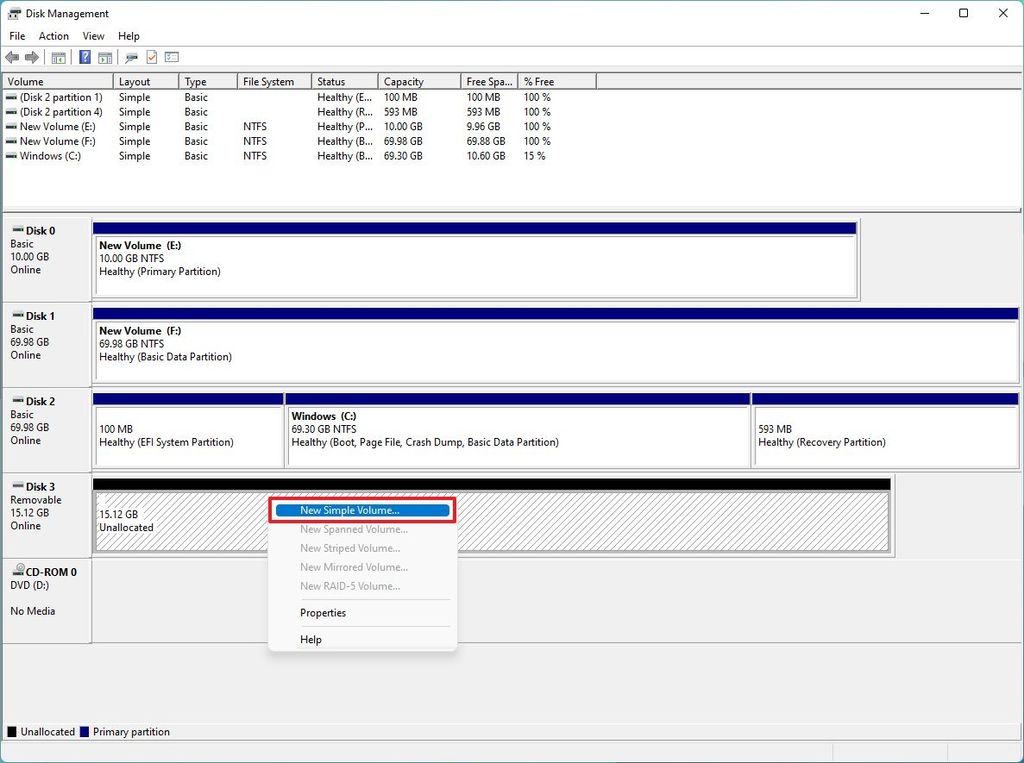Open Help using the blue question mark icon
This screenshot has height=763, width=1024.
tap(85, 57)
